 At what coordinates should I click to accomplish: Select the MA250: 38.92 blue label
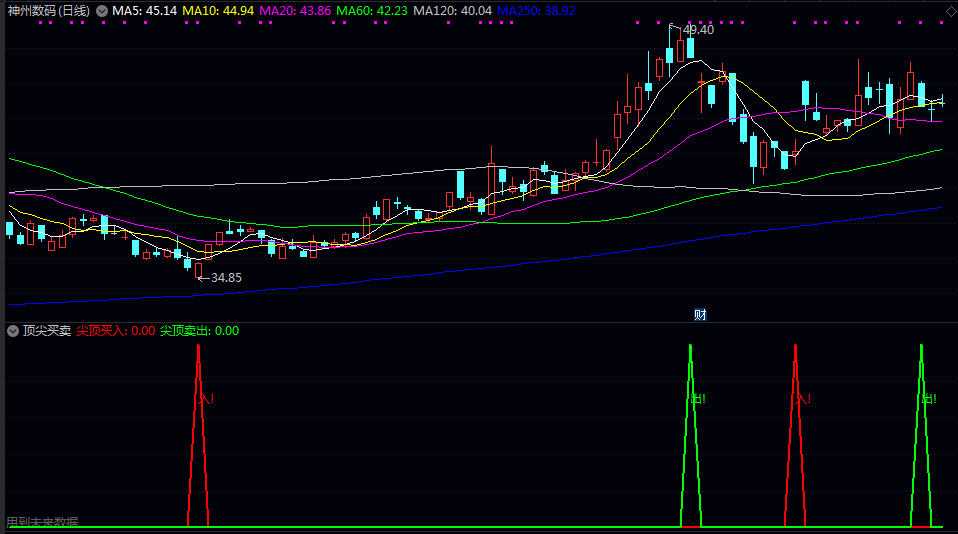(x=536, y=11)
